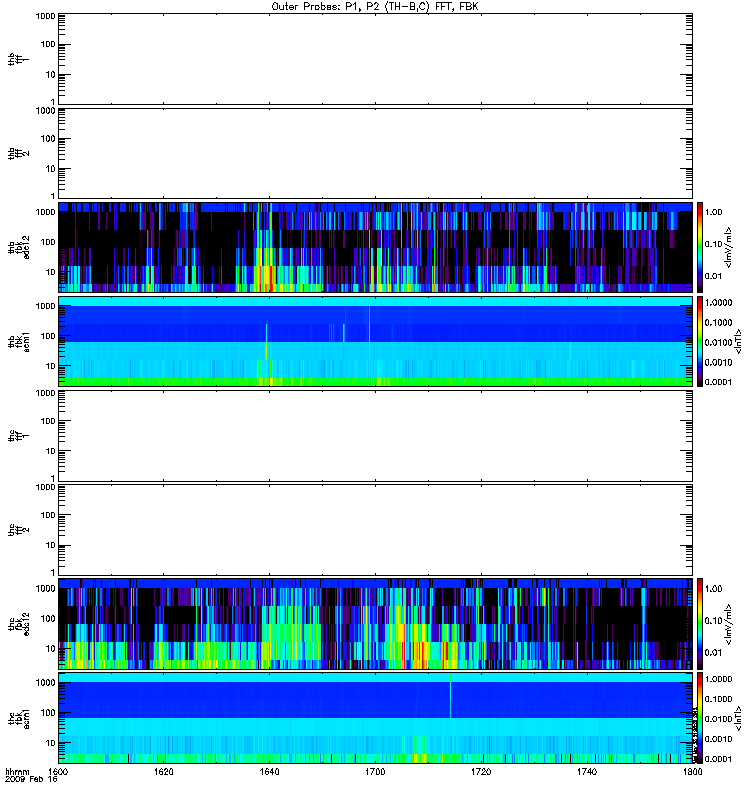Click the thc fbk scm1 spectrogram panel
Viewport: 750px width, 800px height.
(375, 718)
